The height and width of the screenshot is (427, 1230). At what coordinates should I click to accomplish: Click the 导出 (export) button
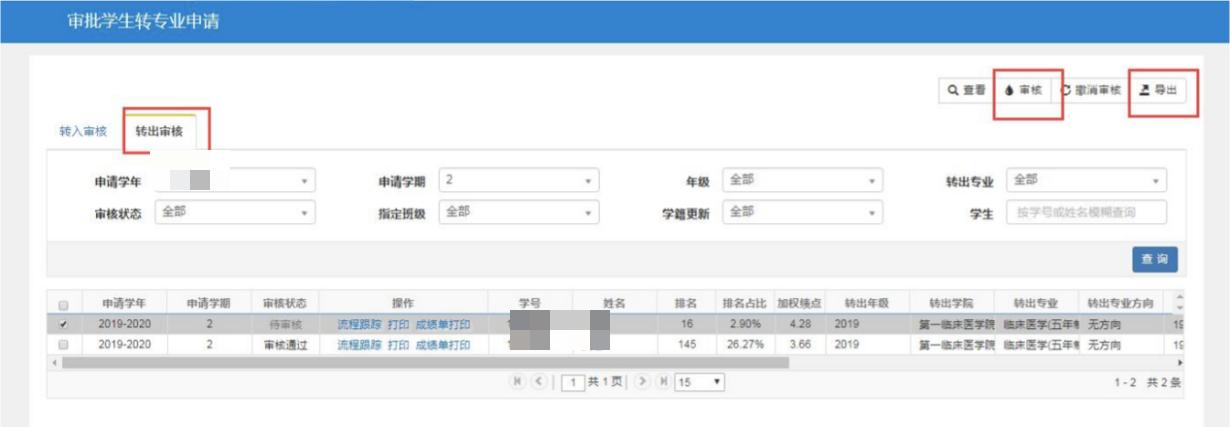(x=1158, y=90)
